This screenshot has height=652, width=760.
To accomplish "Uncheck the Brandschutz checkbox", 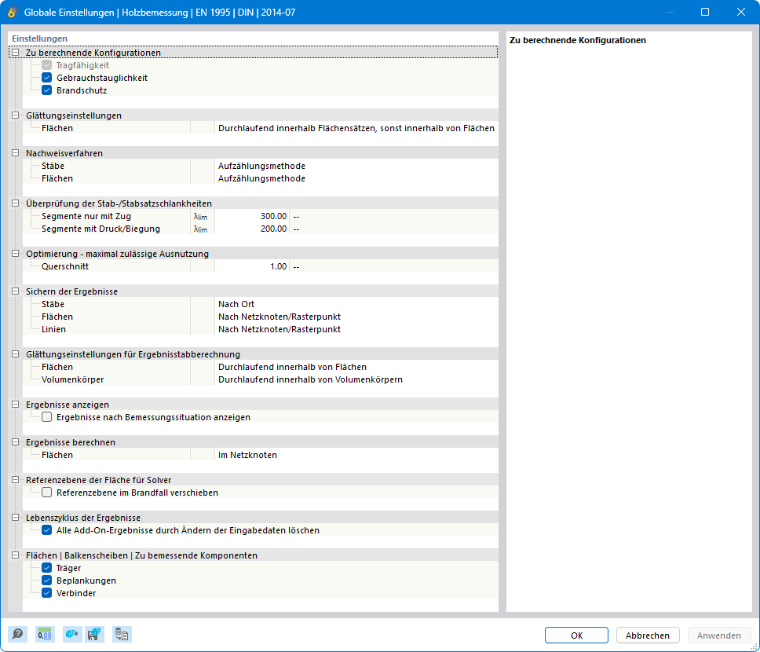I will 47,90.
